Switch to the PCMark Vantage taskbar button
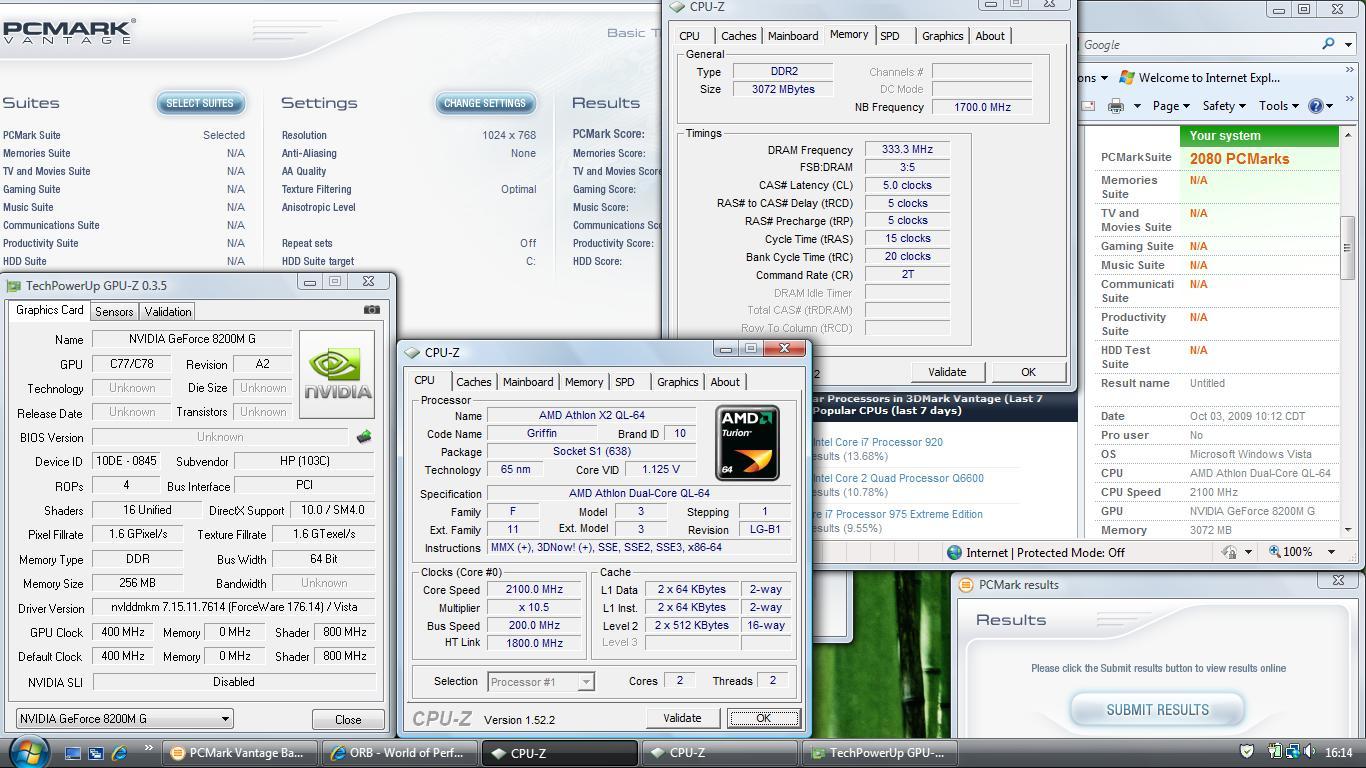The width and height of the screenshot is (1366, 768). (x=240, y=753)
